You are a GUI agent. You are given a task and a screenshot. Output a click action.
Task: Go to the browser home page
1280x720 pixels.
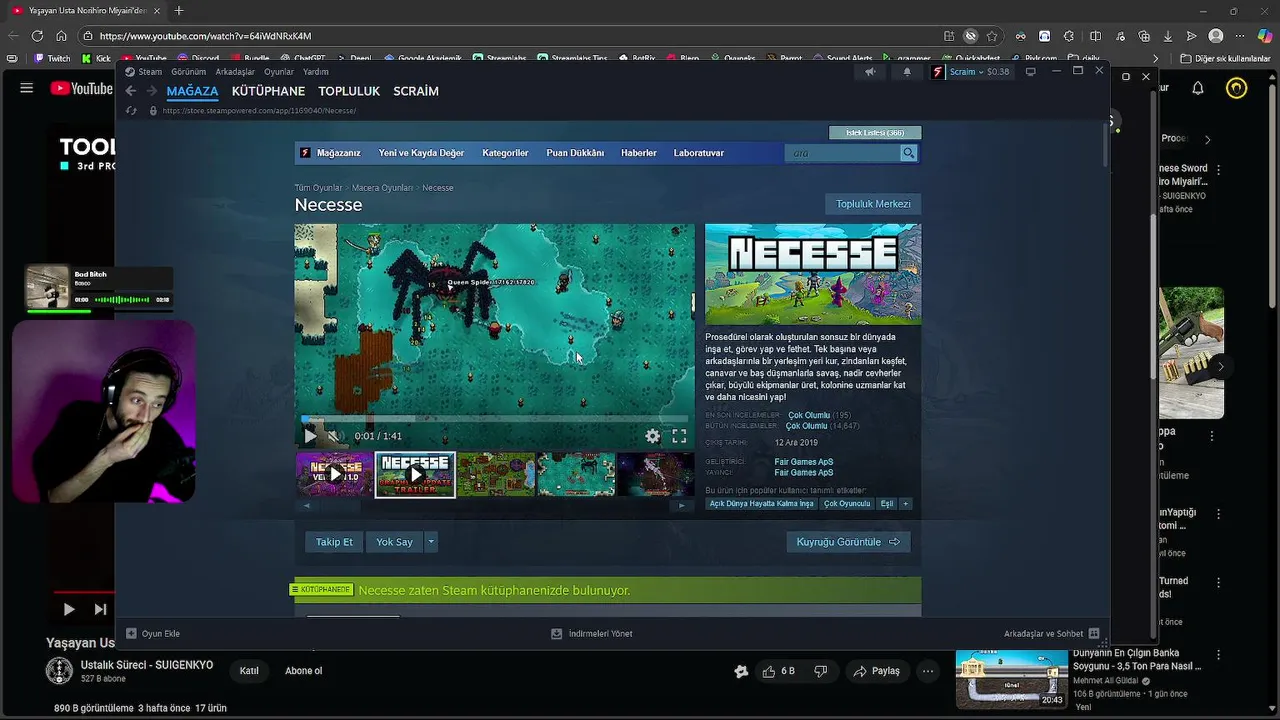61,36
